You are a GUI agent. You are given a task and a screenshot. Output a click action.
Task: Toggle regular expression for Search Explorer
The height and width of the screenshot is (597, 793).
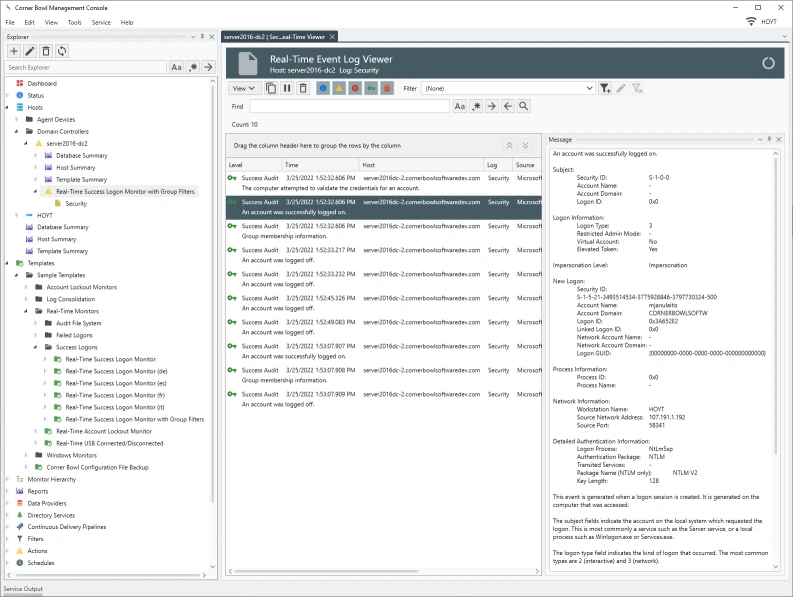[x=193, y=67]
